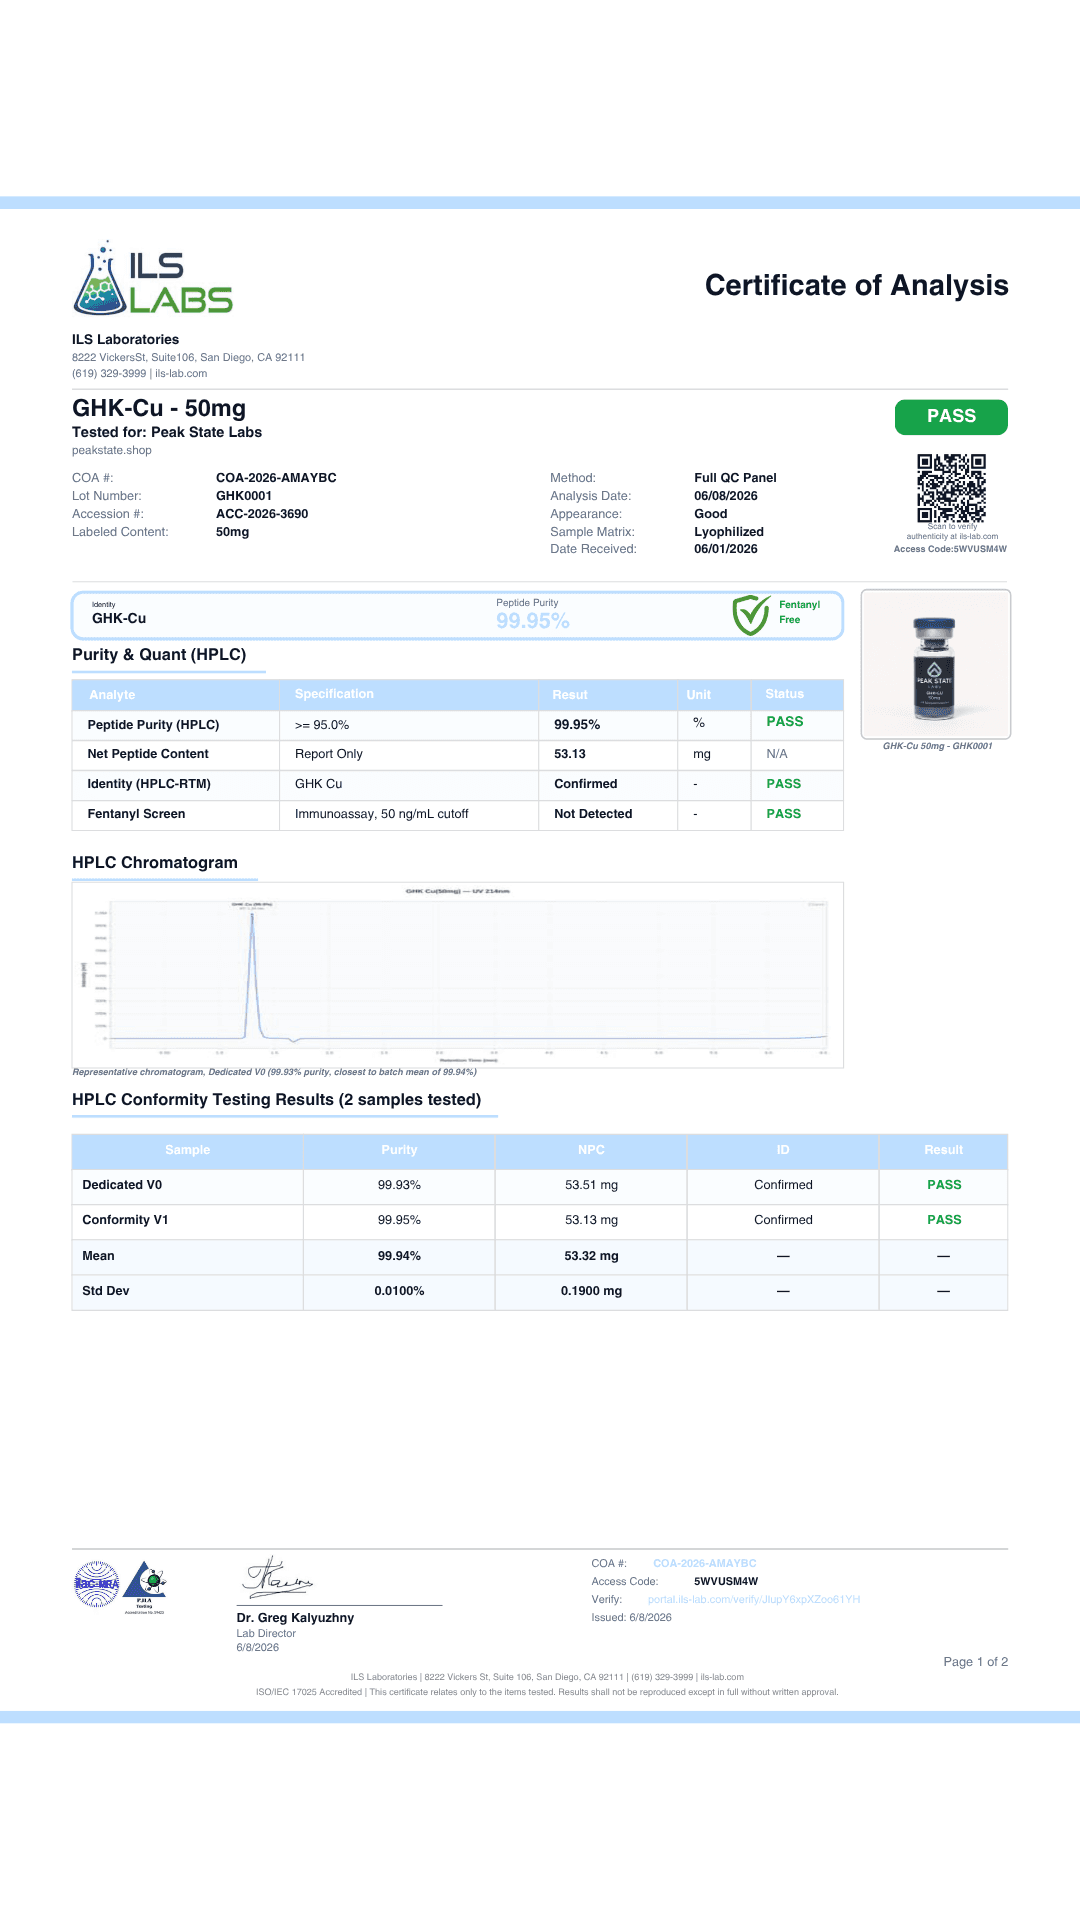Select Labeled Content value 50mg
This screenshot has height=1920, width=1080.
[233, 532]
